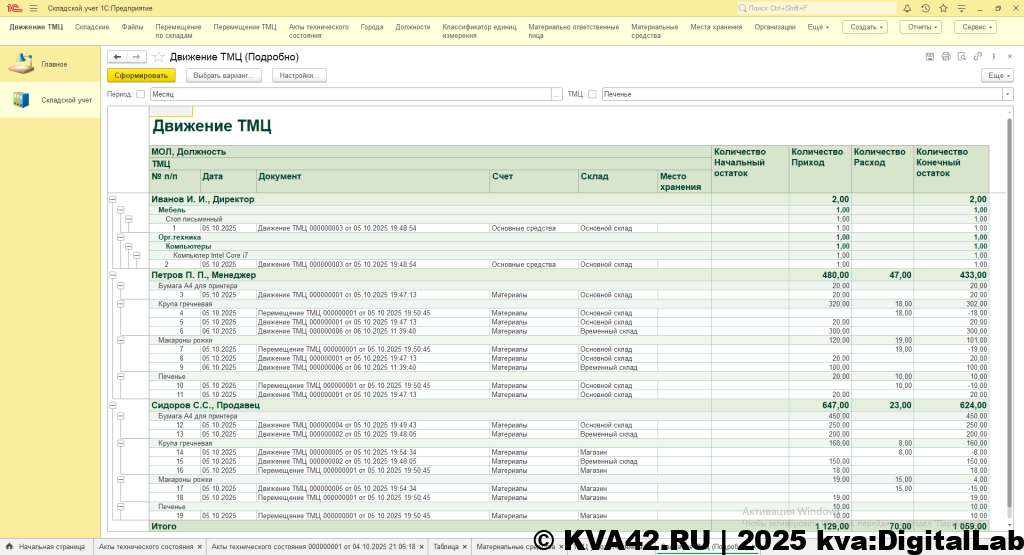Open the Города menu item
Image resolution: width=1024 pixels, height=555 pixels.
coord(372,27)
